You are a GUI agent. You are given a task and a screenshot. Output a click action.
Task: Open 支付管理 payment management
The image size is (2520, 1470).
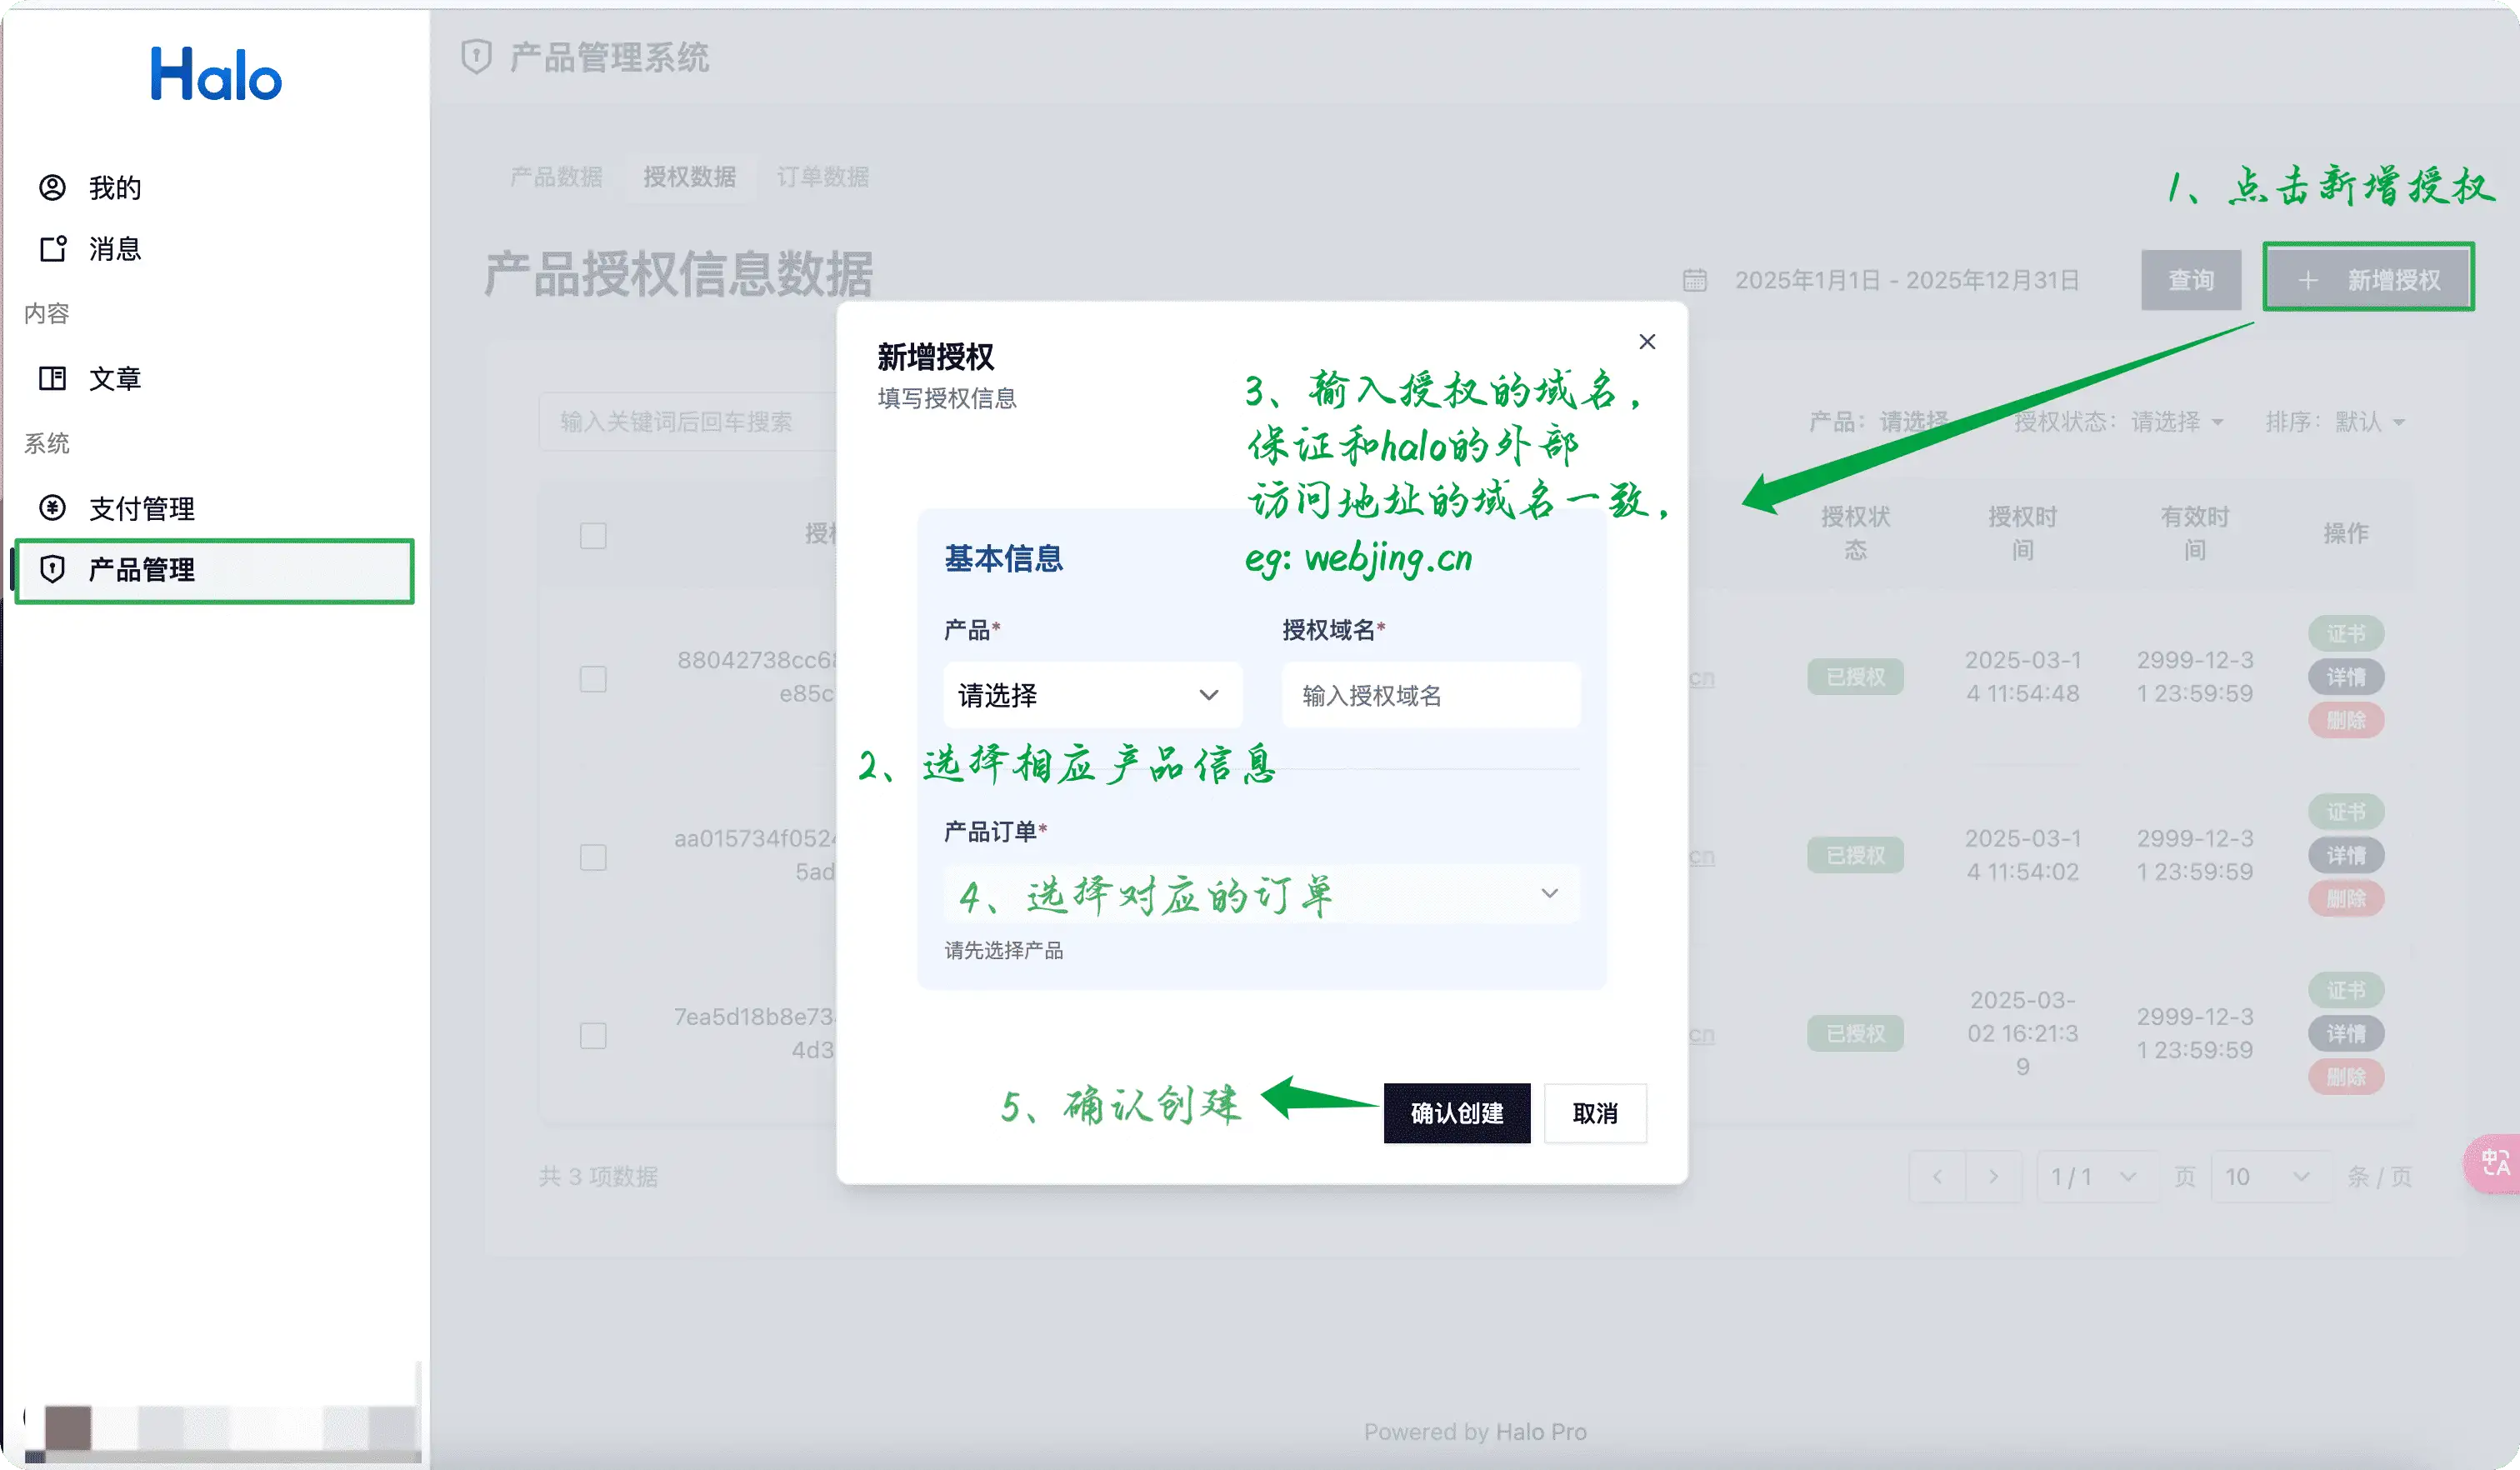(140, 508)
